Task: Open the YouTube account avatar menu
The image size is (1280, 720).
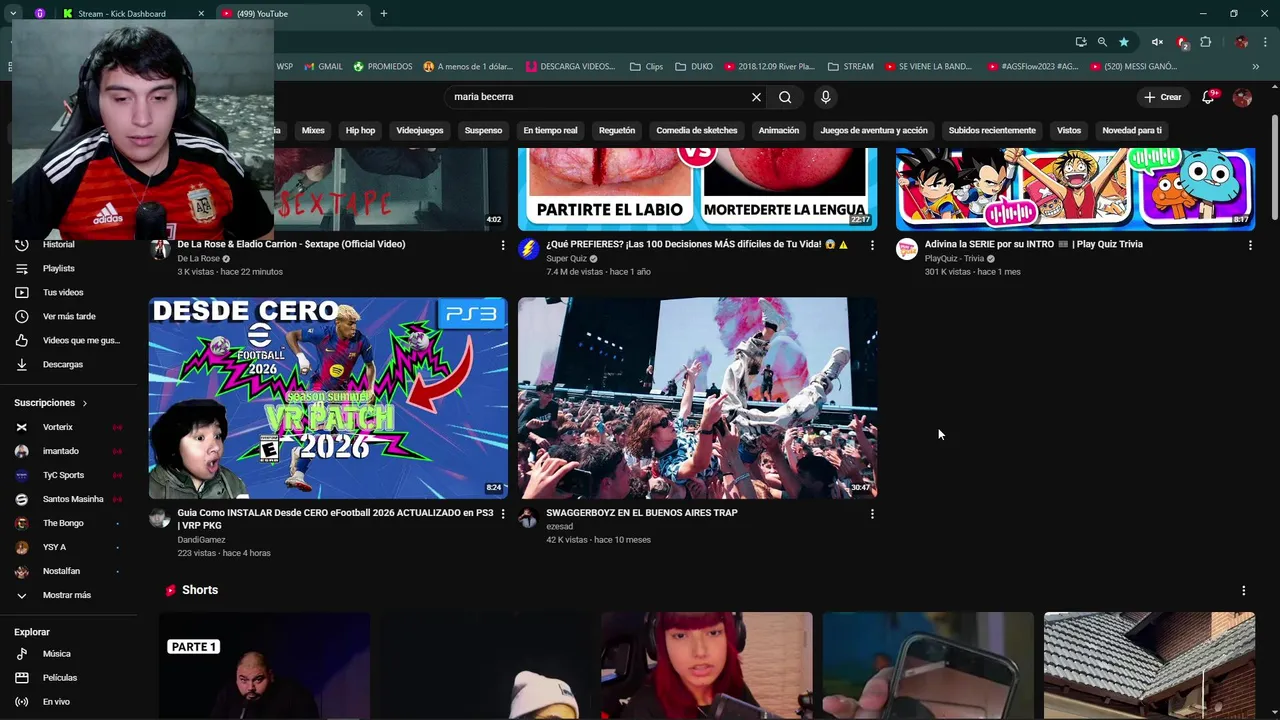Action: point(1242,97)
